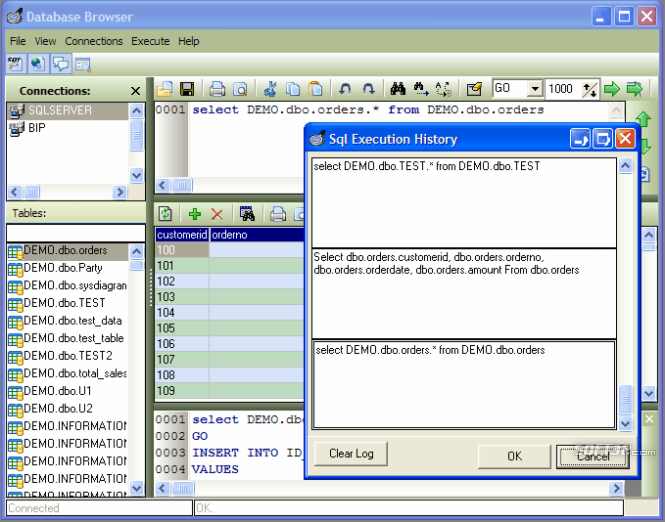This screenshot has width=665, height=522.
Task: Open the GO separator dropdown
Action: click(535, 89)
